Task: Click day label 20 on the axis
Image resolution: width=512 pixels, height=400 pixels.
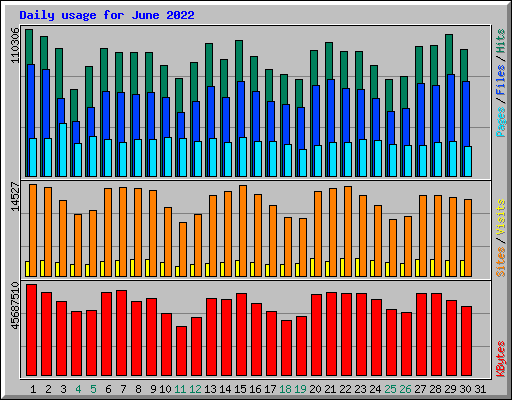Action: point(315,389)
